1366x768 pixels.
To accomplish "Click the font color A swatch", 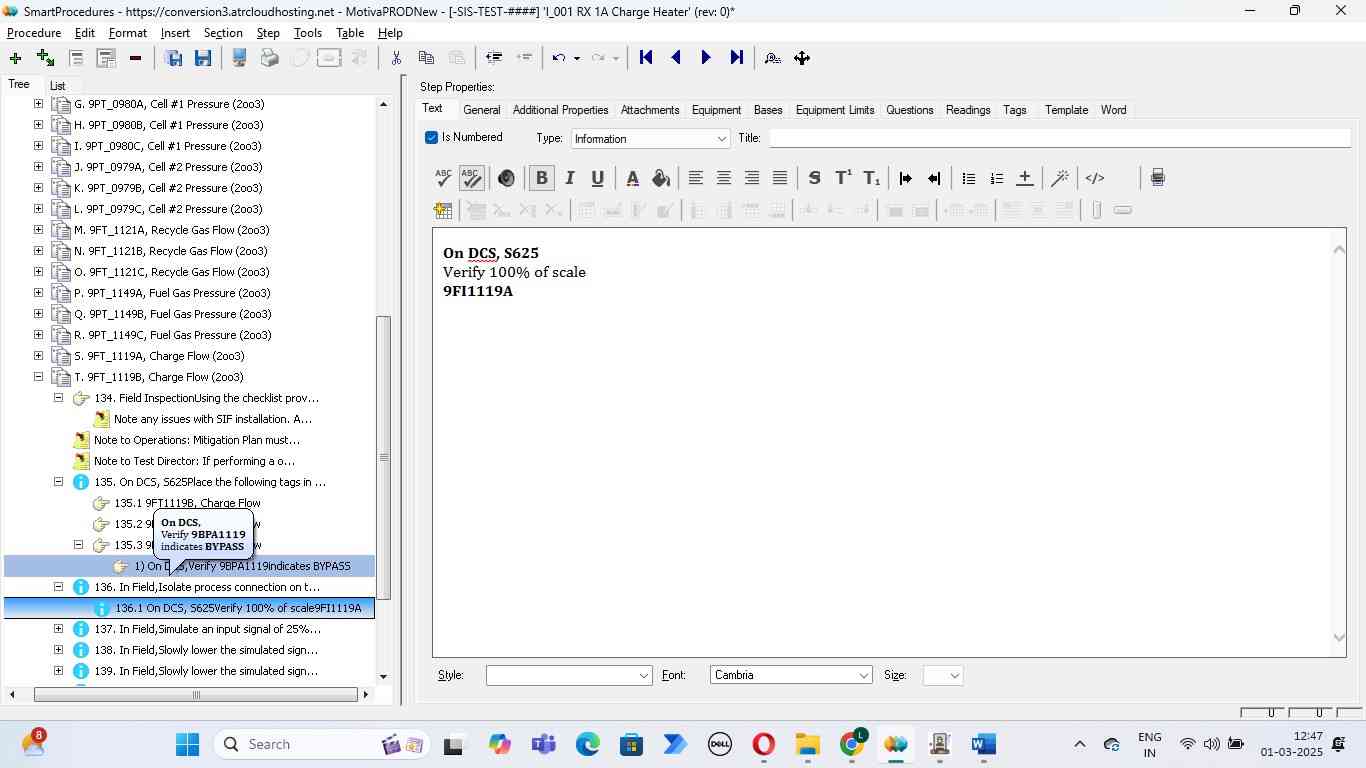I will coord(632,178).
